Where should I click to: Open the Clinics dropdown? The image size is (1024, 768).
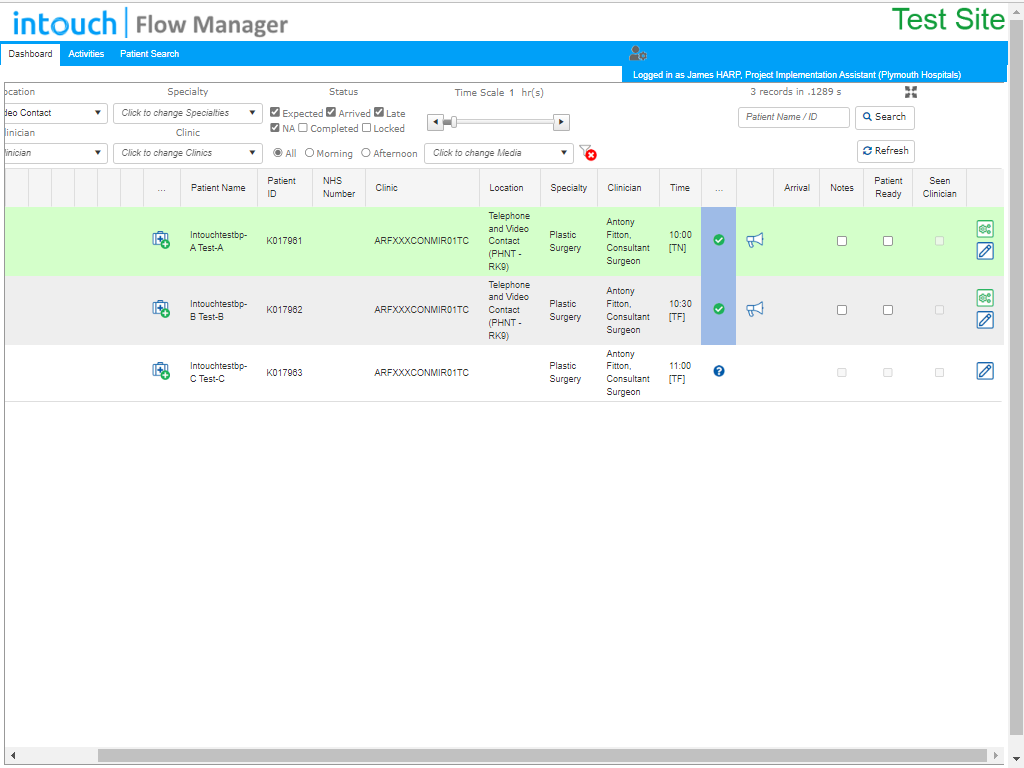187,153
